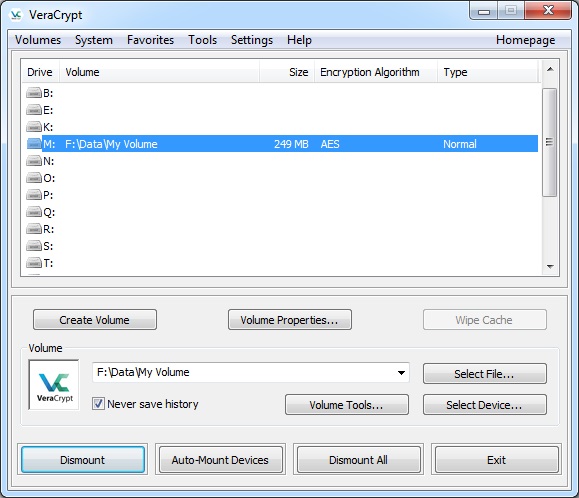Open the Homepage link in menu bar
This screenshot has height=498, width=579.
click(525, 40)
